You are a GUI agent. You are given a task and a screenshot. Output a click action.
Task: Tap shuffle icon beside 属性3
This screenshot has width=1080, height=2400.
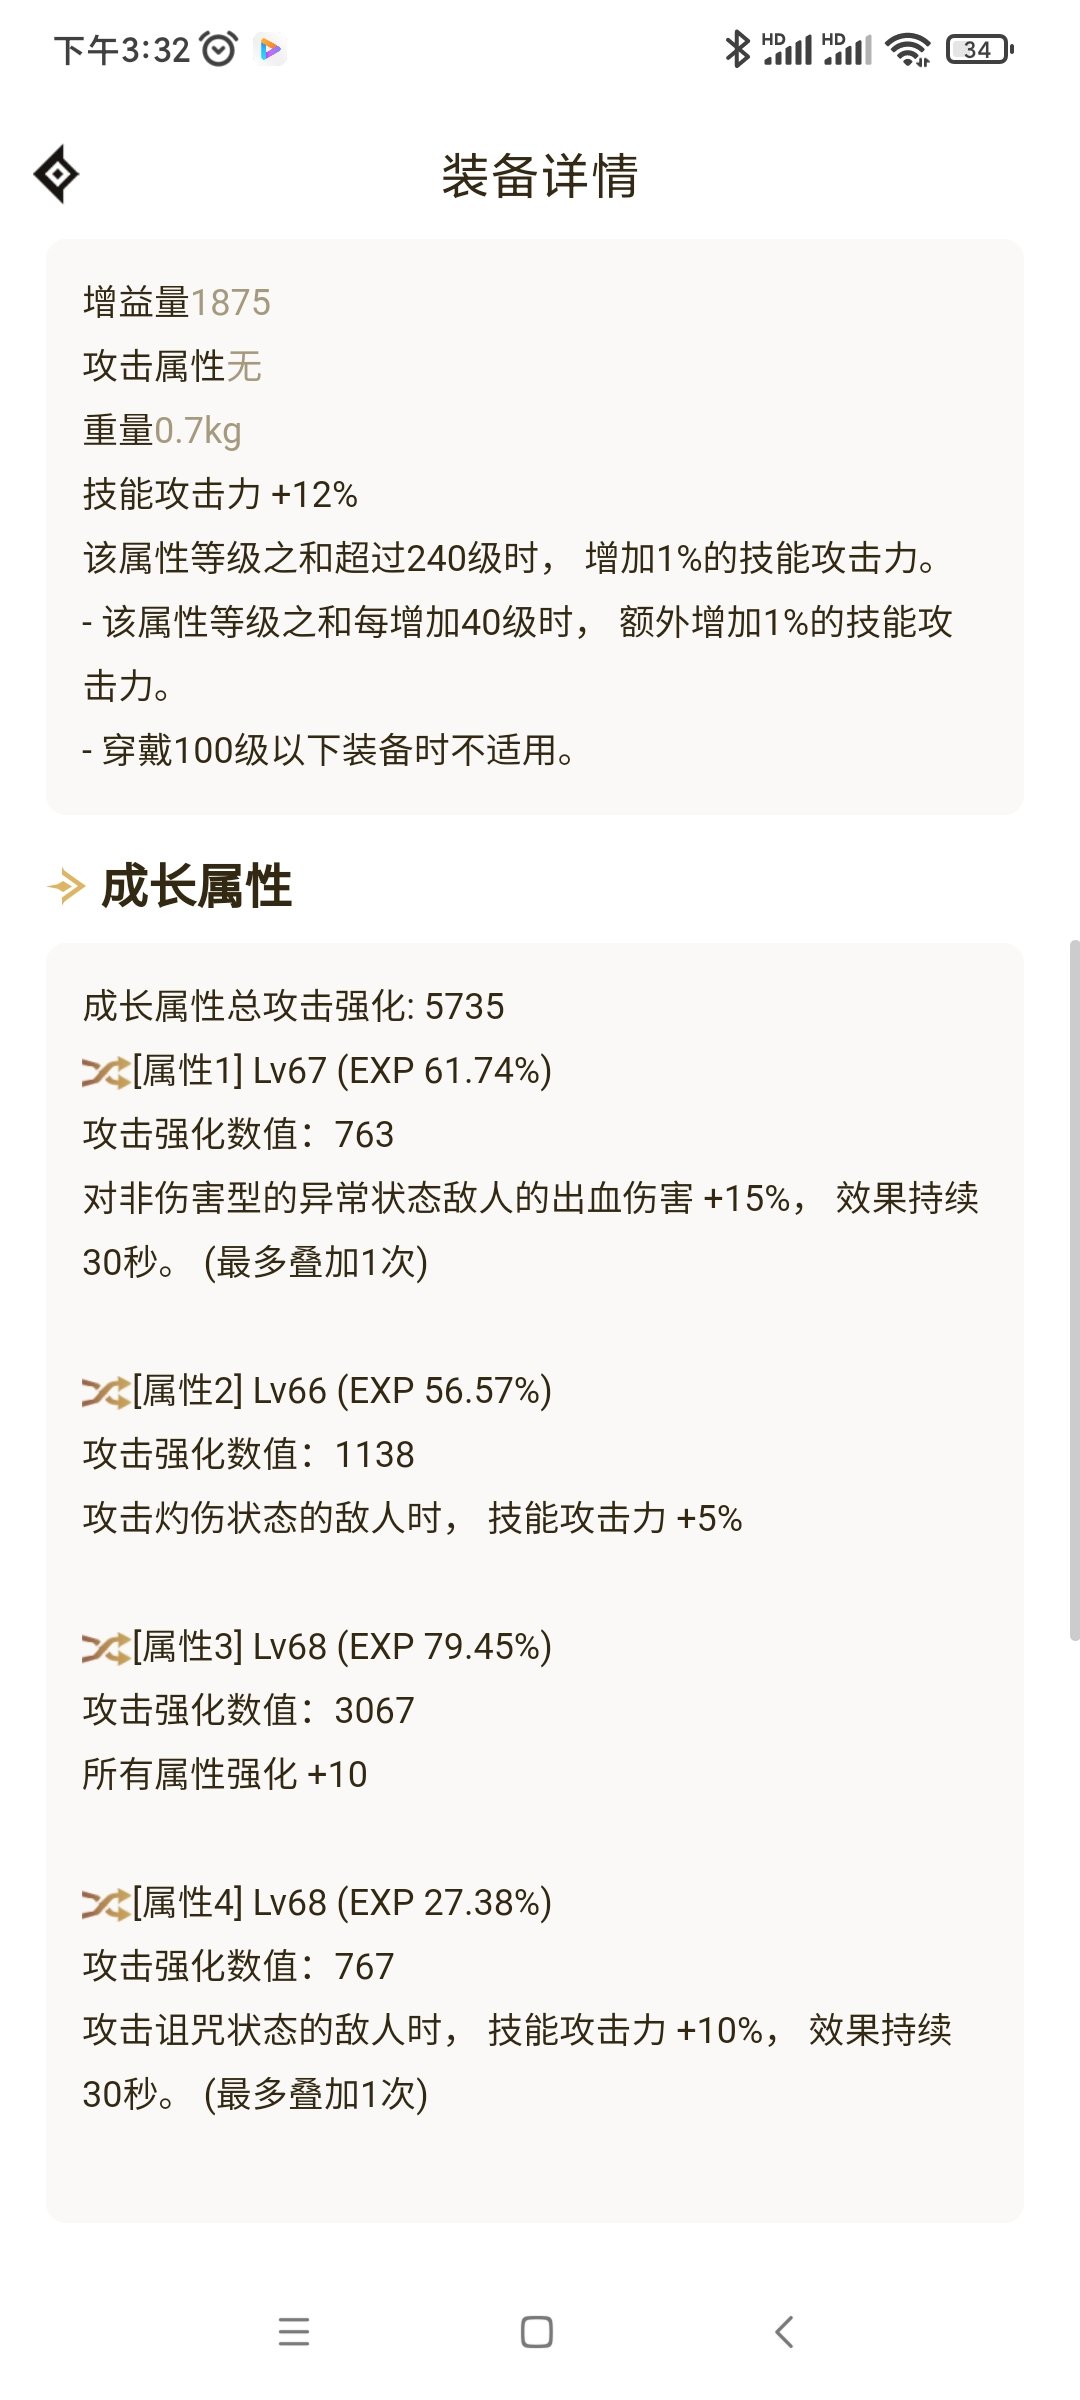(x=106, y=1648)
